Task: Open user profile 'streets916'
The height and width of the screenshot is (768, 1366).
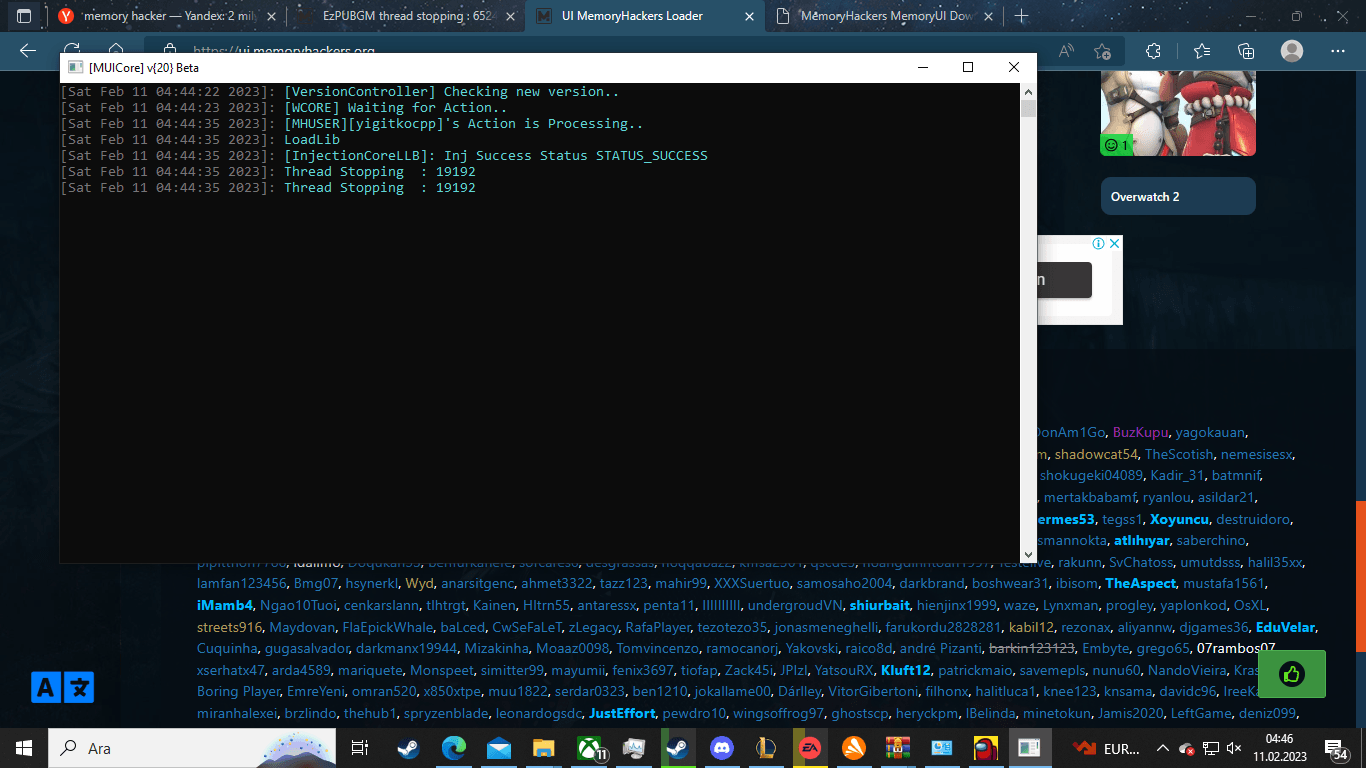Action: [x=229, y=627]
